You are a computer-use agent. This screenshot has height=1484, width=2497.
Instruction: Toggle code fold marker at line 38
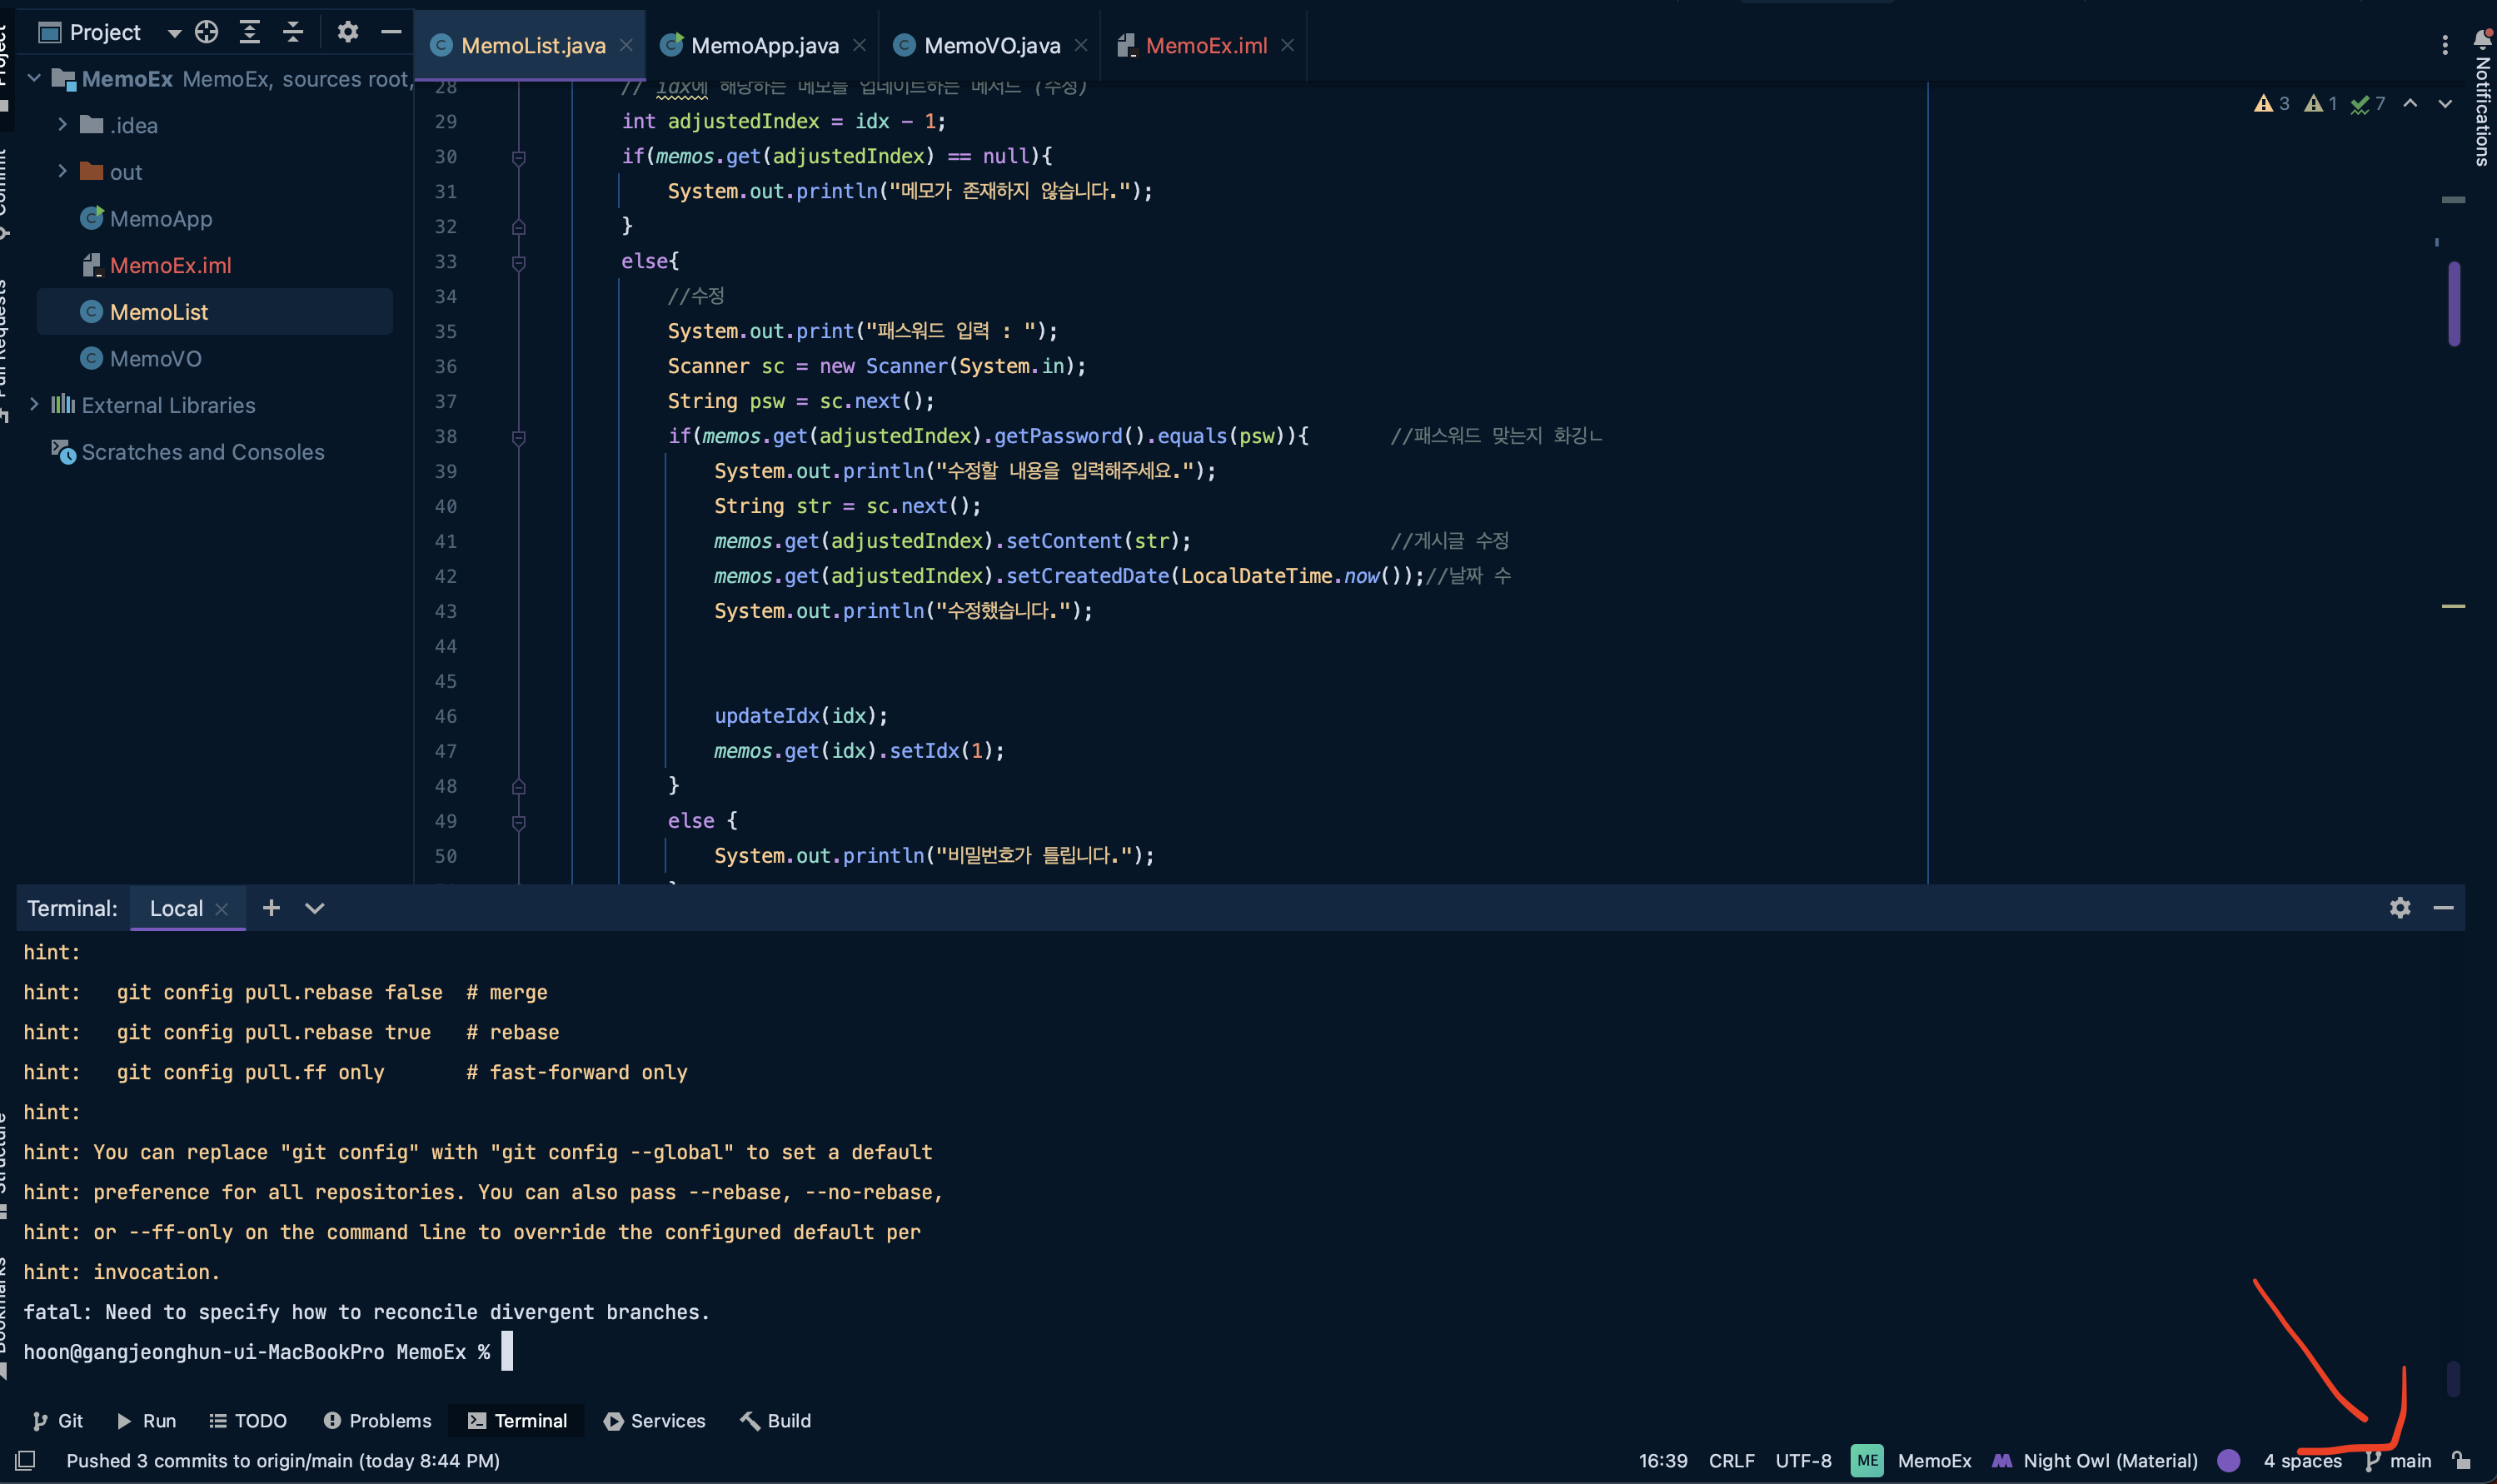click(x=518, y=437)
